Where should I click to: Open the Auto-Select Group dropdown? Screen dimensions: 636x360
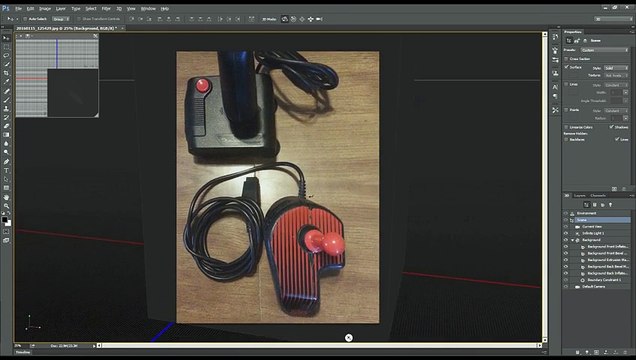pos(61,19)
